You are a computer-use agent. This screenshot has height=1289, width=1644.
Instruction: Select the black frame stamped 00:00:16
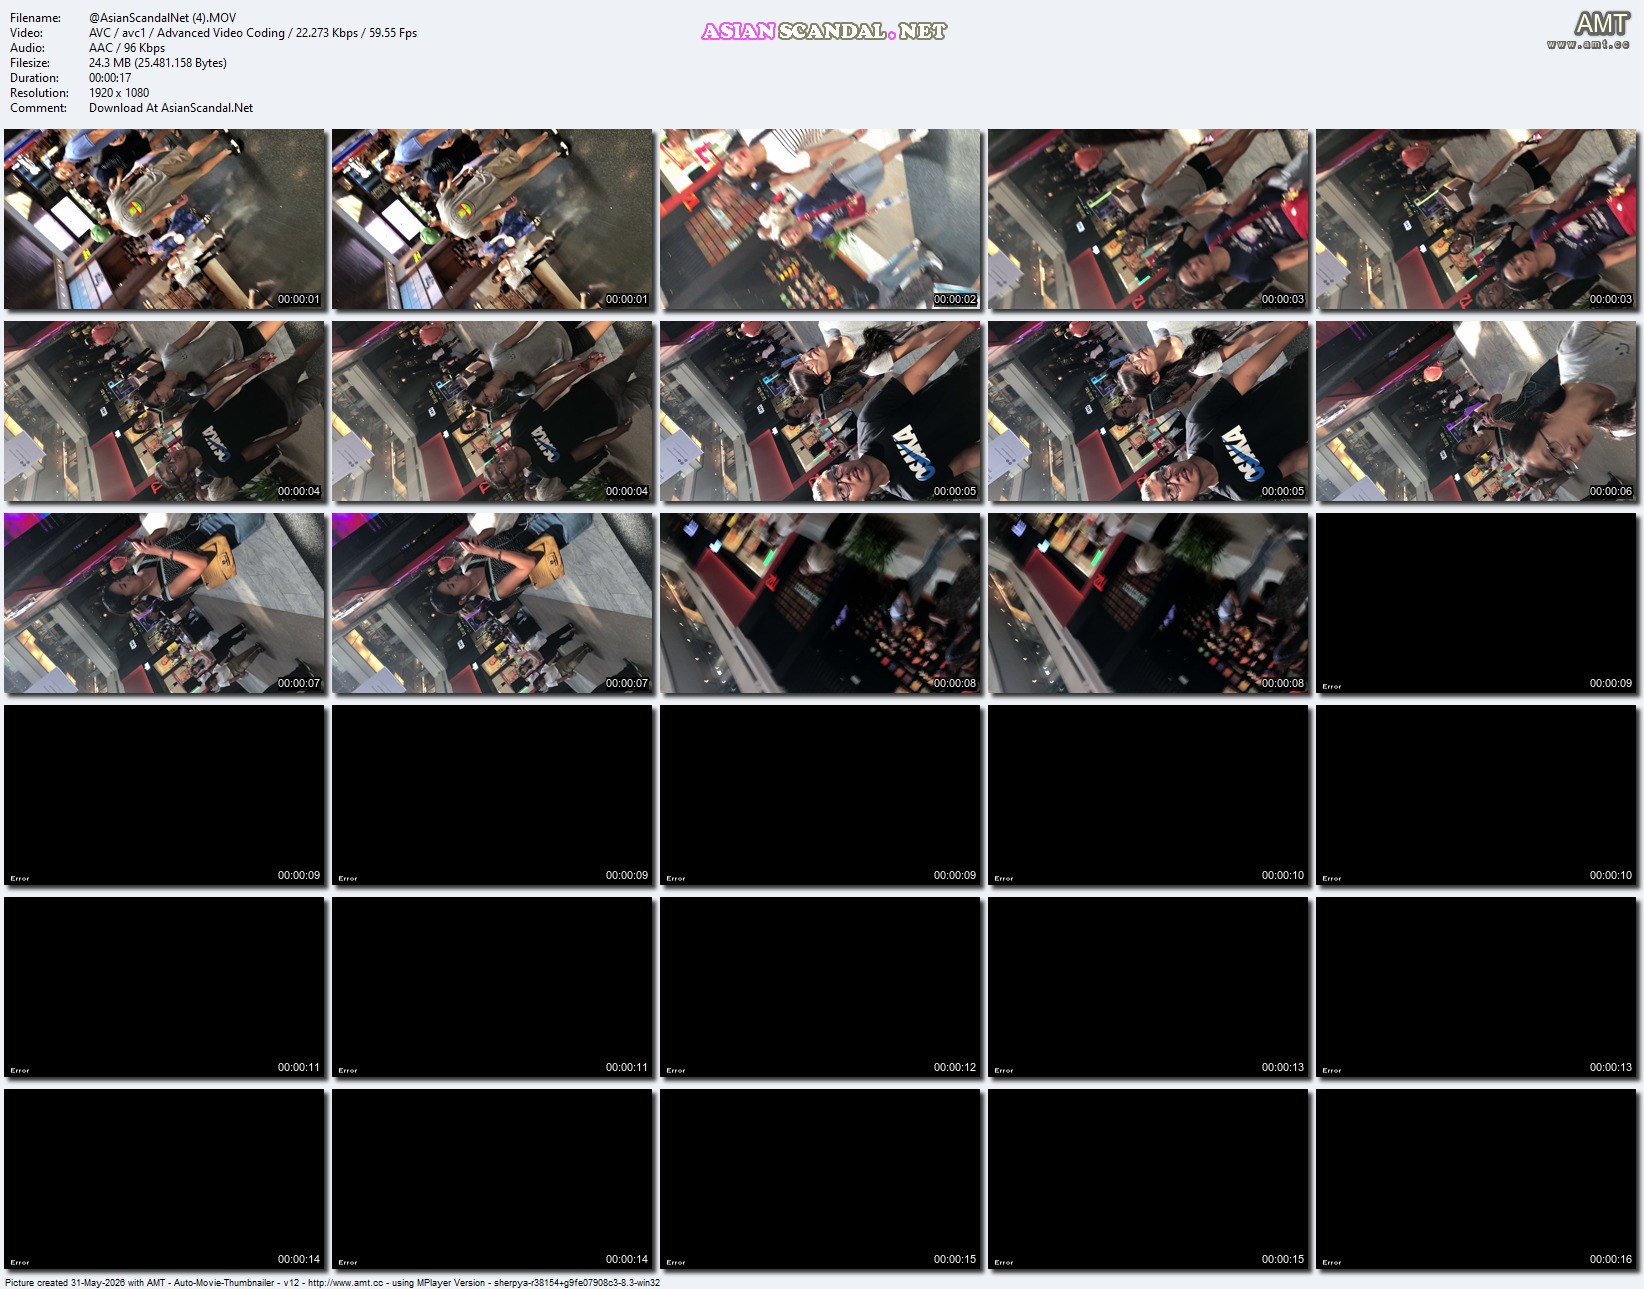(x=1476, y=1179)
